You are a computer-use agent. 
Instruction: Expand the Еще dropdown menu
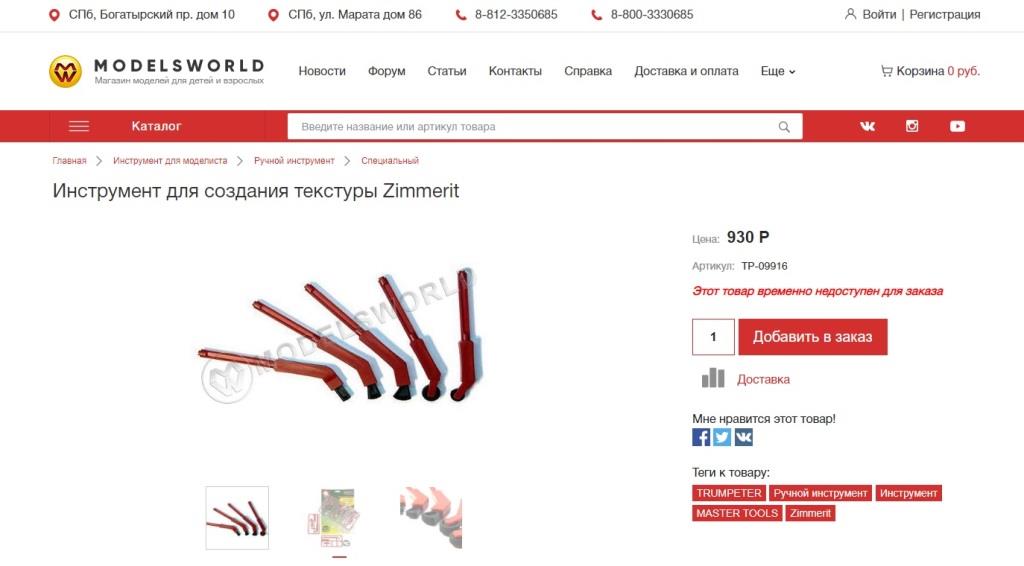coord(778,71)
